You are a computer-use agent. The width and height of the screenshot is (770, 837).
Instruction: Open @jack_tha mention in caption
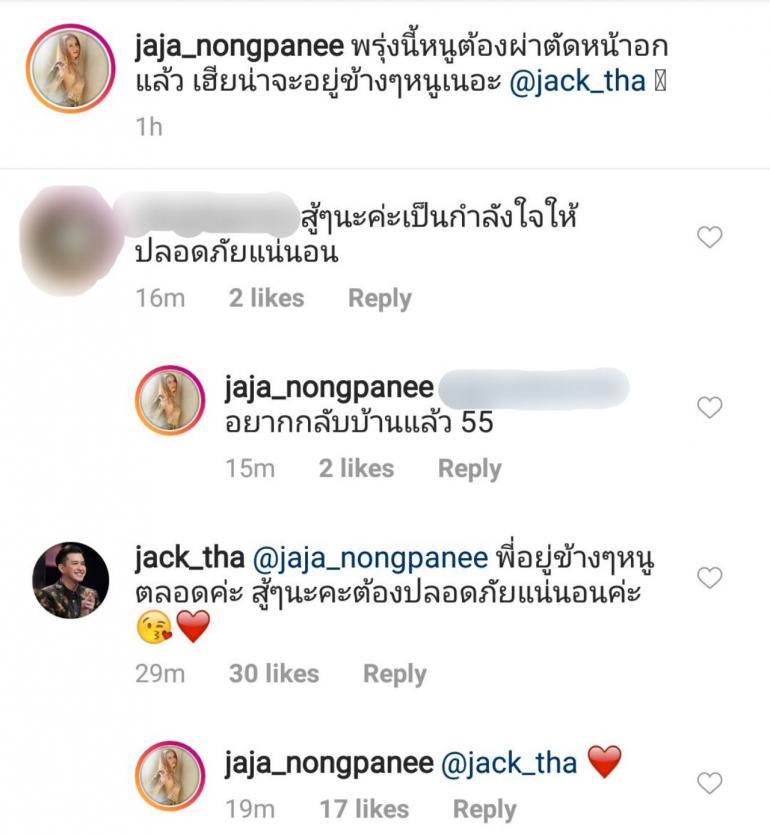(577, 82)
